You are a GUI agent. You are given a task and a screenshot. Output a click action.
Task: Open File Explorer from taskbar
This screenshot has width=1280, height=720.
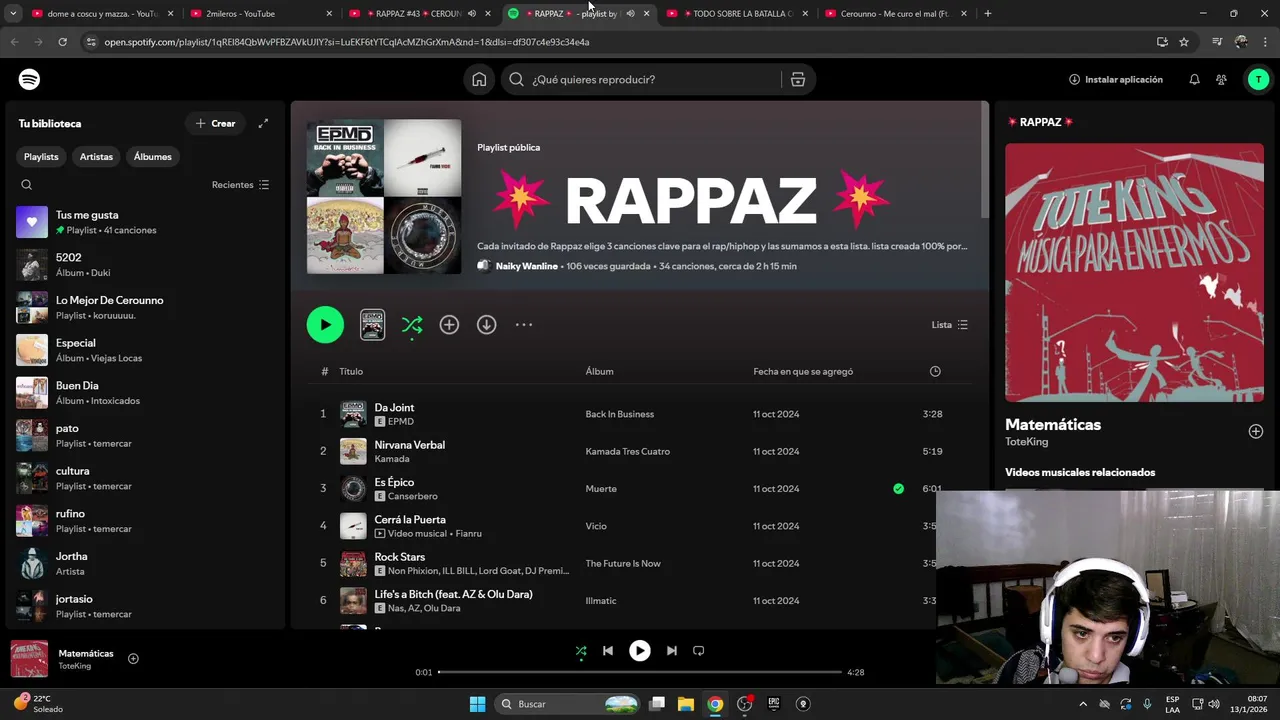point(686,704)
